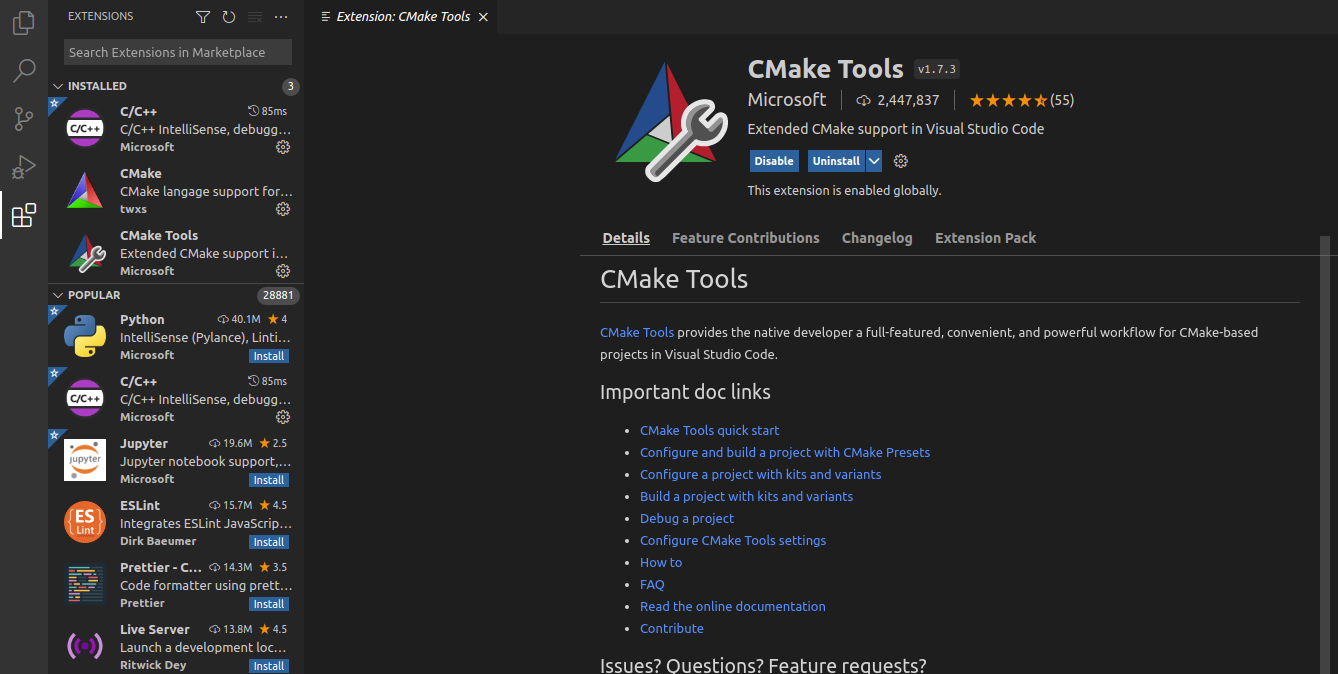Open Configure and build with CMake Presets link
This screenshot has width=1338, height=674.
(x=785, y=452)
